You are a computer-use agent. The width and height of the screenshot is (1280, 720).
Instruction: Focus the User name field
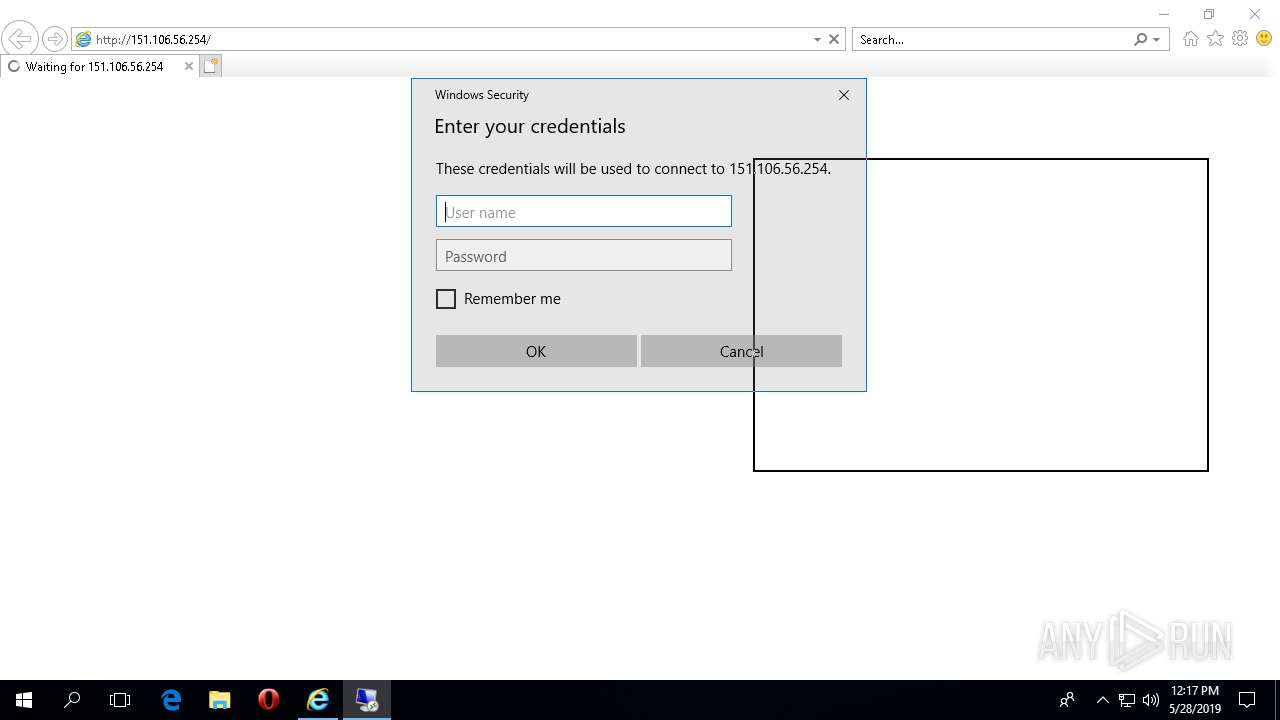584,211
